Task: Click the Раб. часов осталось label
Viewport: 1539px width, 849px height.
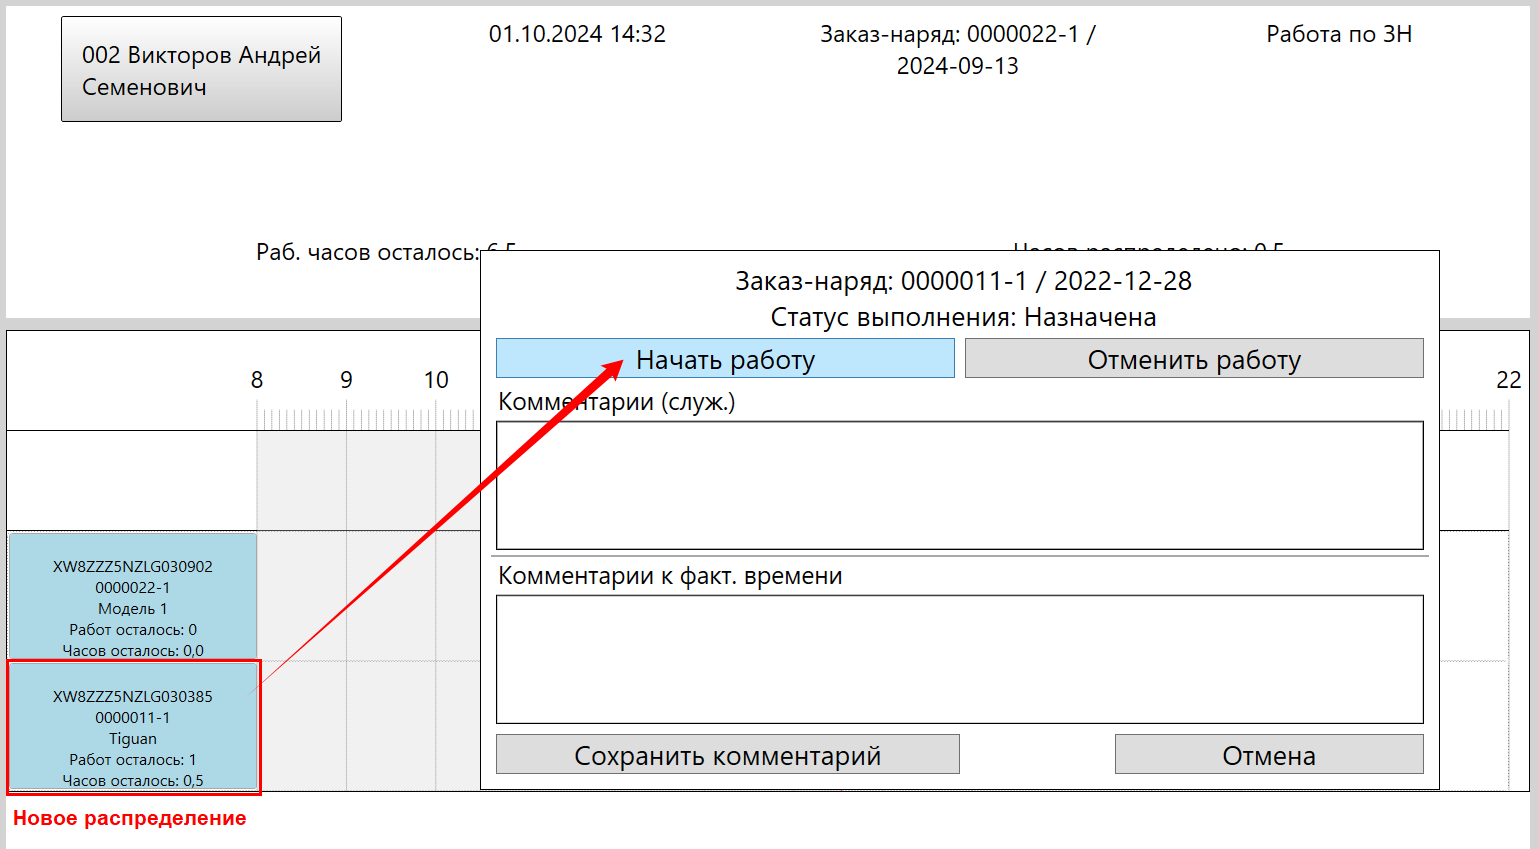Action: 367,253
